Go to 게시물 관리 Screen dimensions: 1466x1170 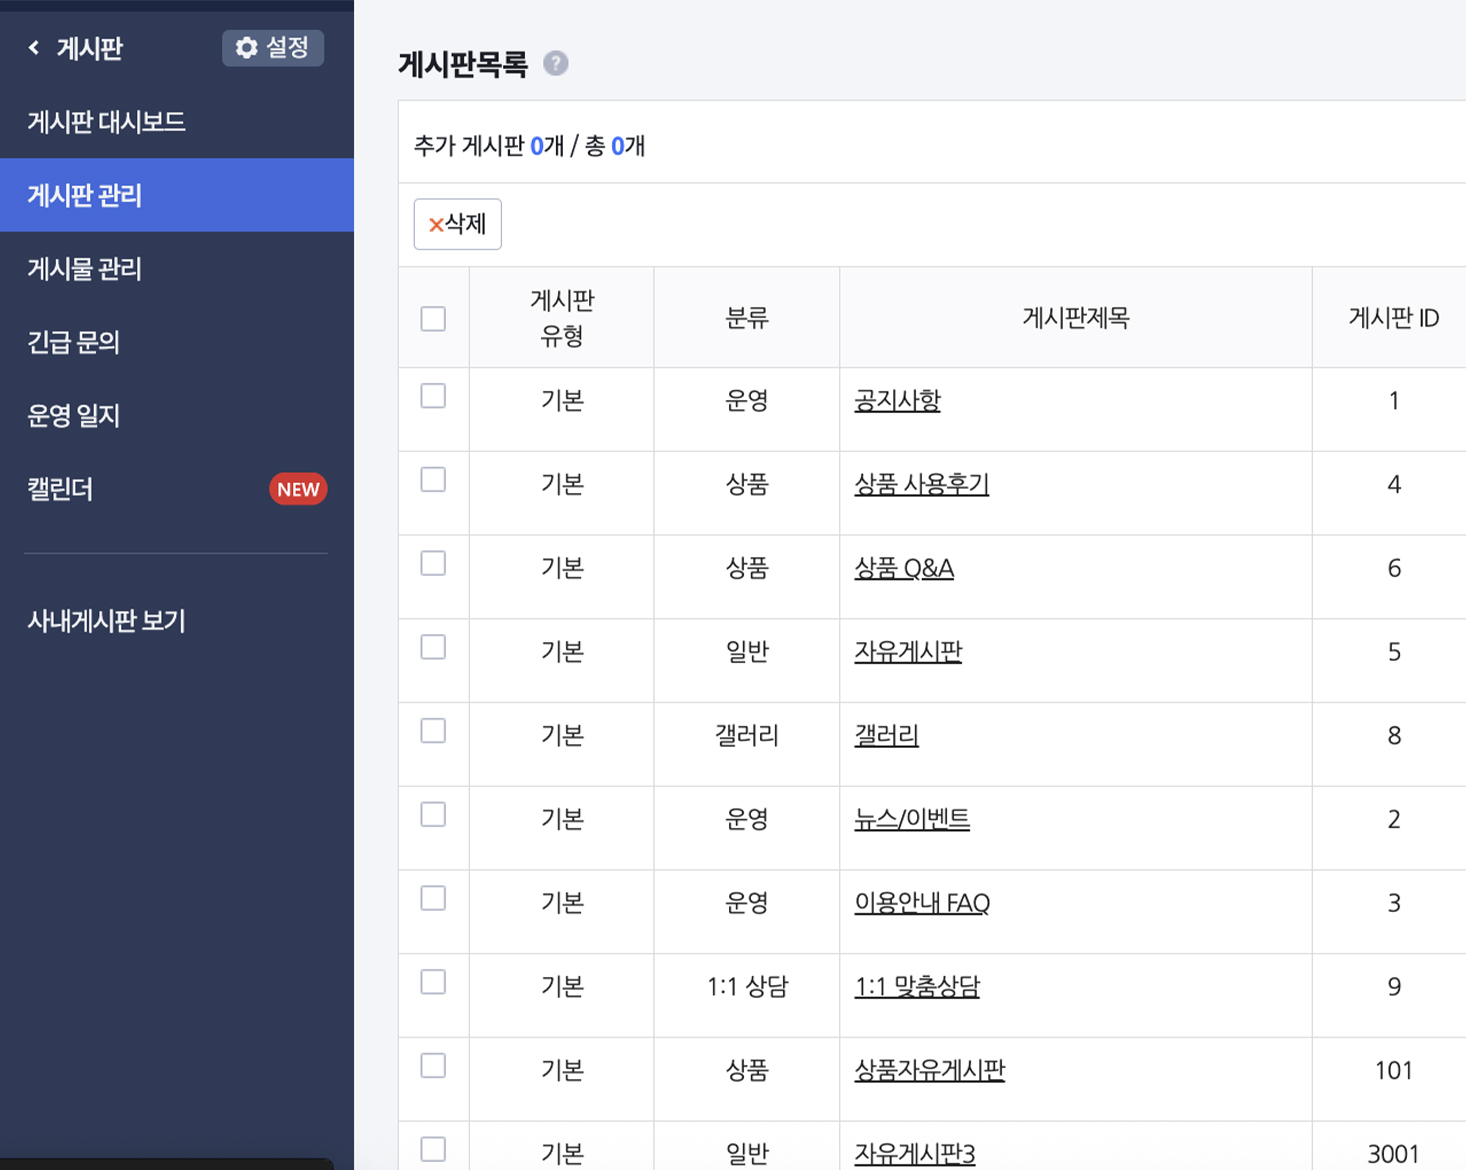85,269
